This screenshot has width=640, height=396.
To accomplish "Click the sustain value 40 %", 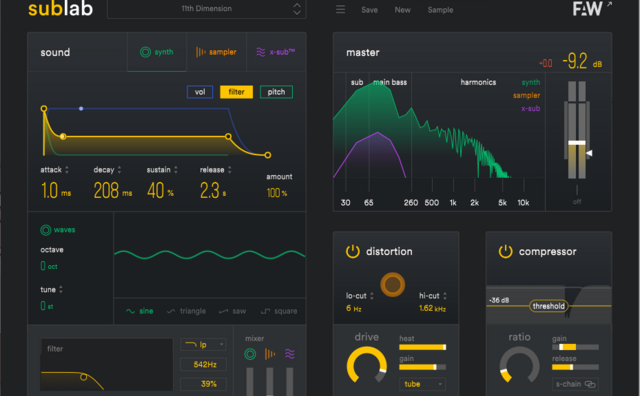I will (x=160, y=191).
